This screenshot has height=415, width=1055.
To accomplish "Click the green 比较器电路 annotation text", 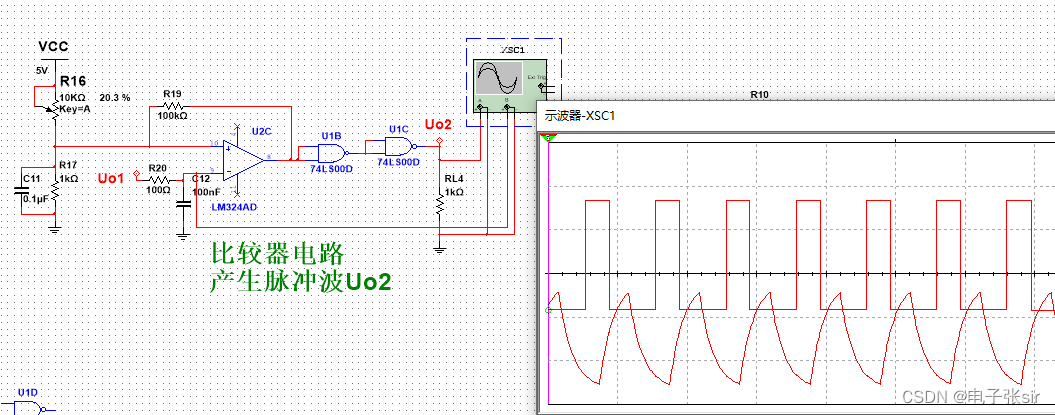I will (x=277, y=255).
